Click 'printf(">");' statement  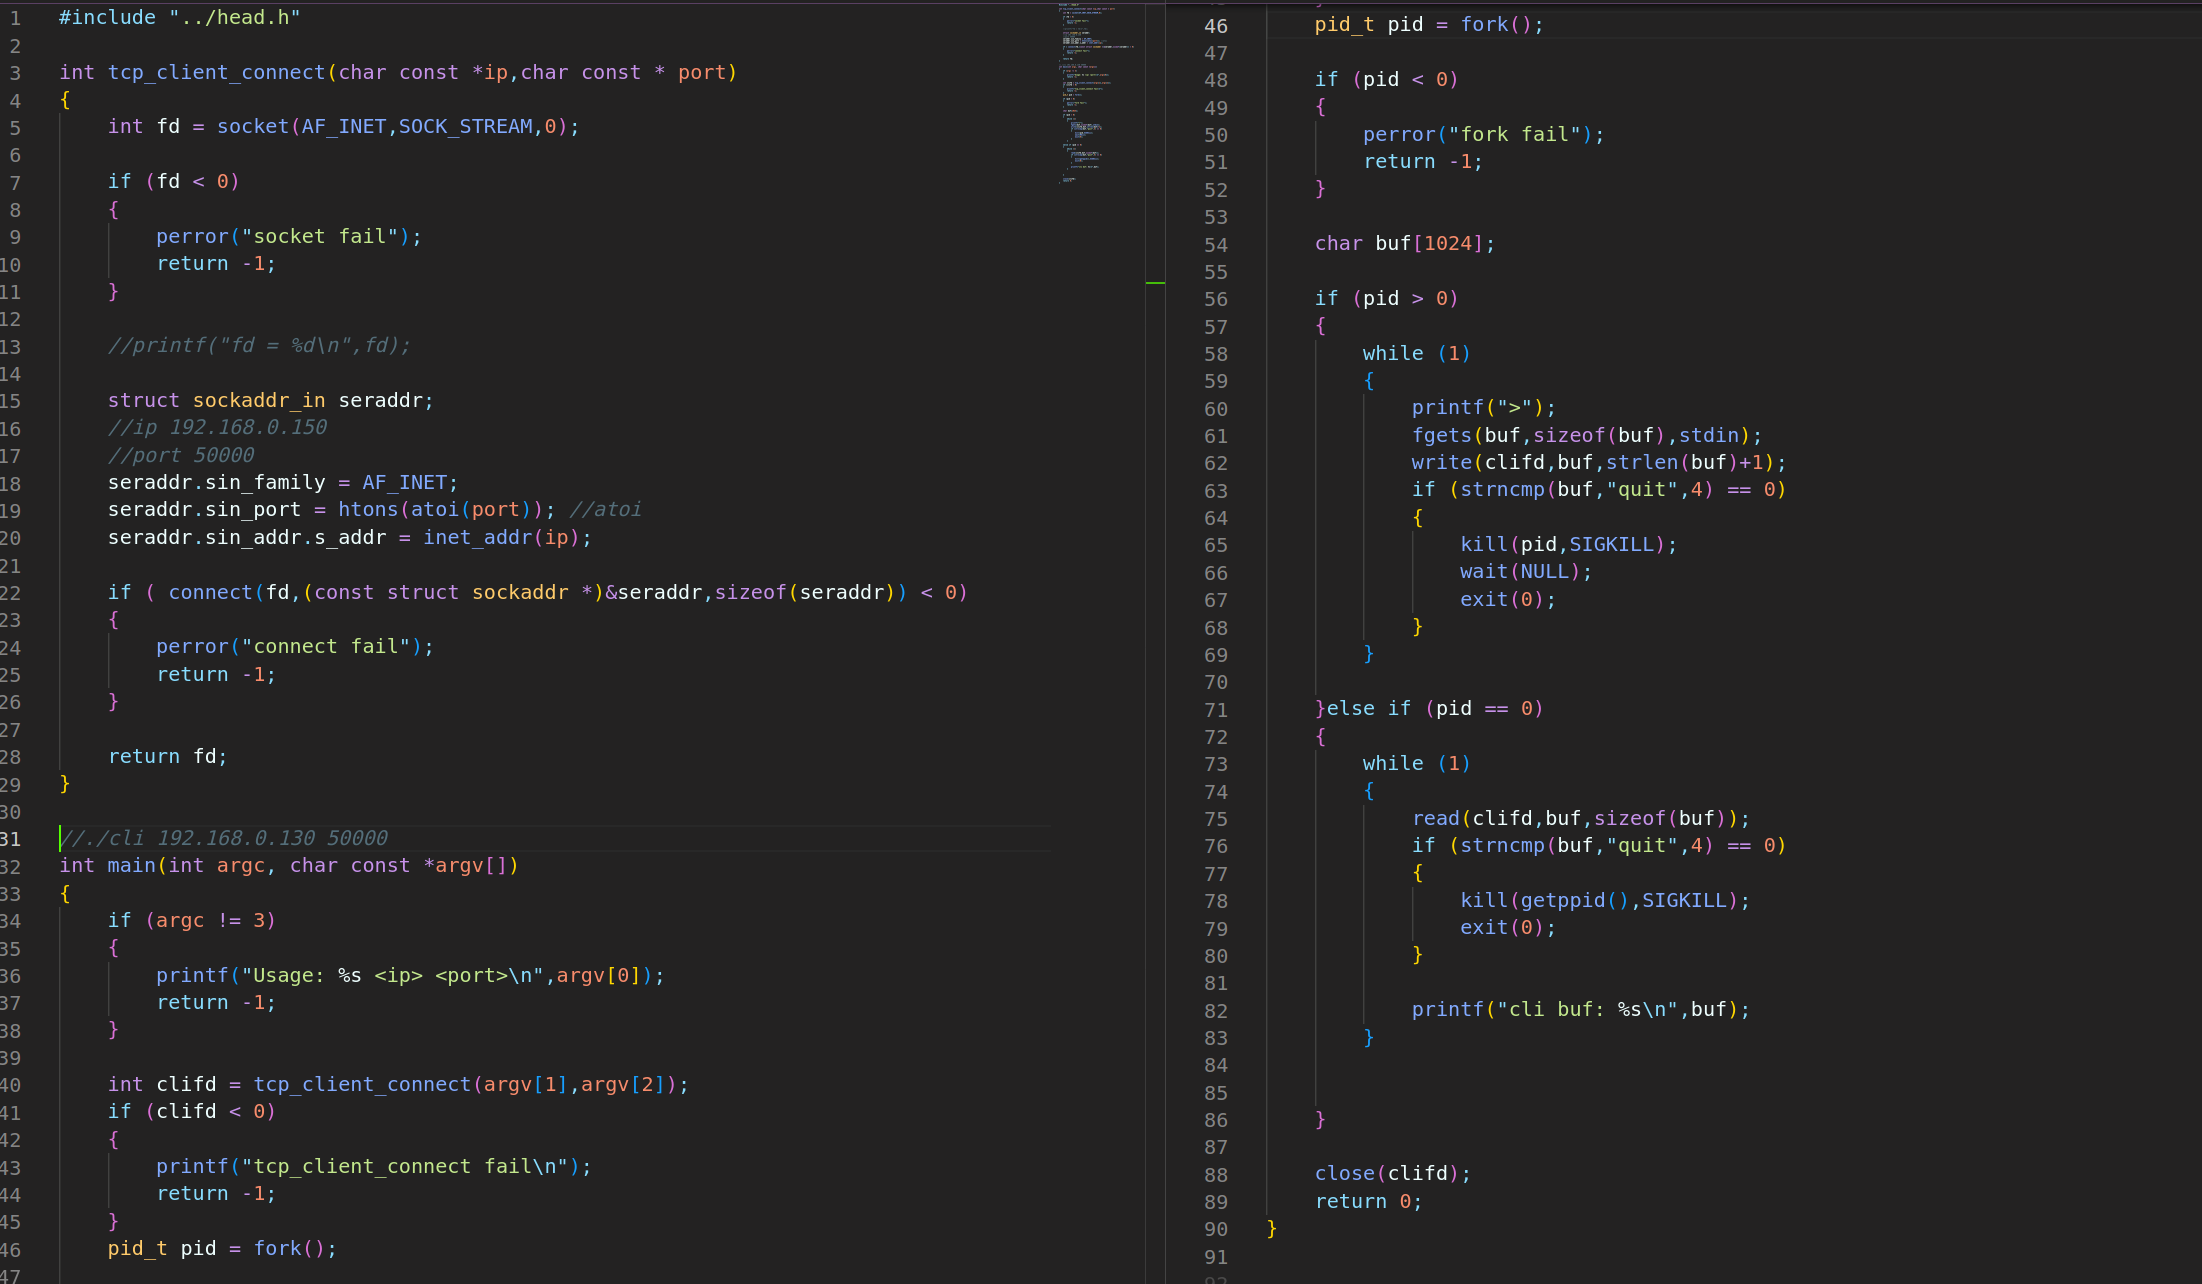tap(1484, 407)
